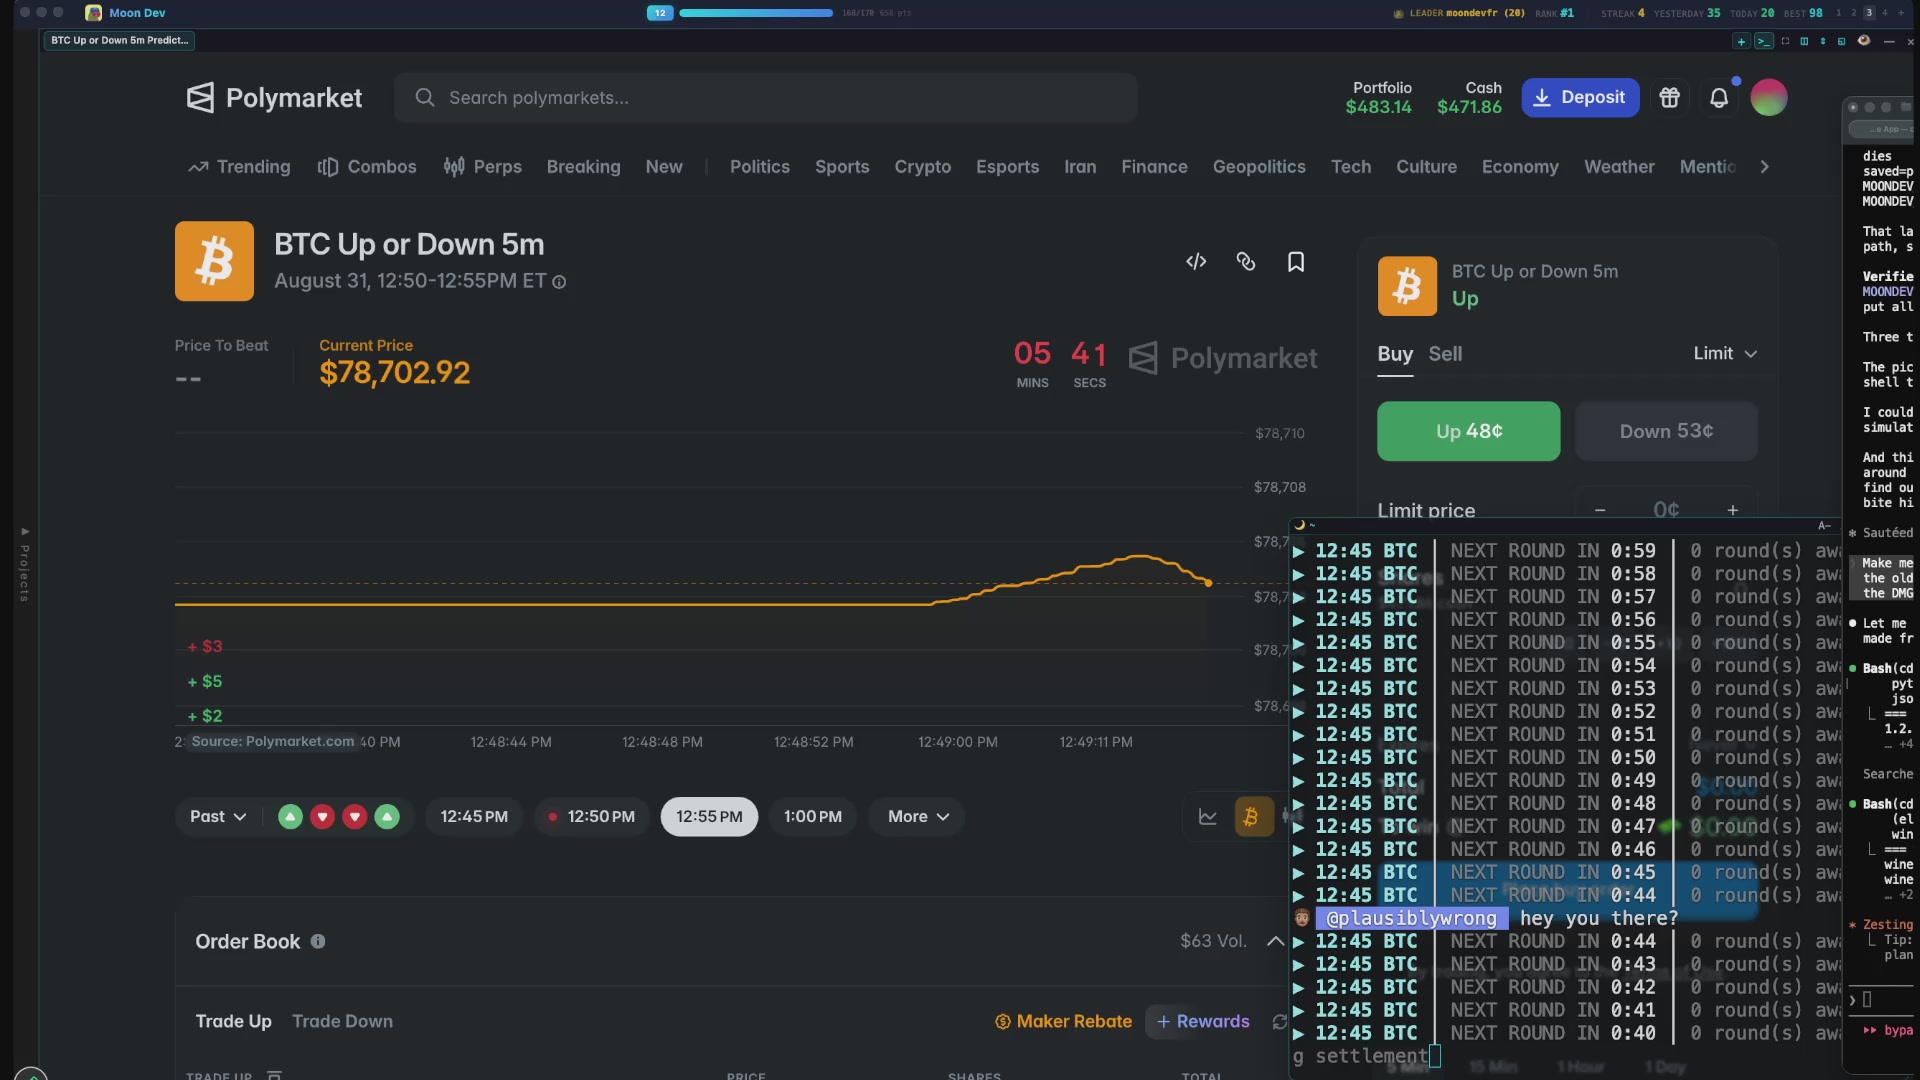Select the Buy tab
Image resolution: width=1920 pixels, height=1080 pixels.
point(1395,354)
